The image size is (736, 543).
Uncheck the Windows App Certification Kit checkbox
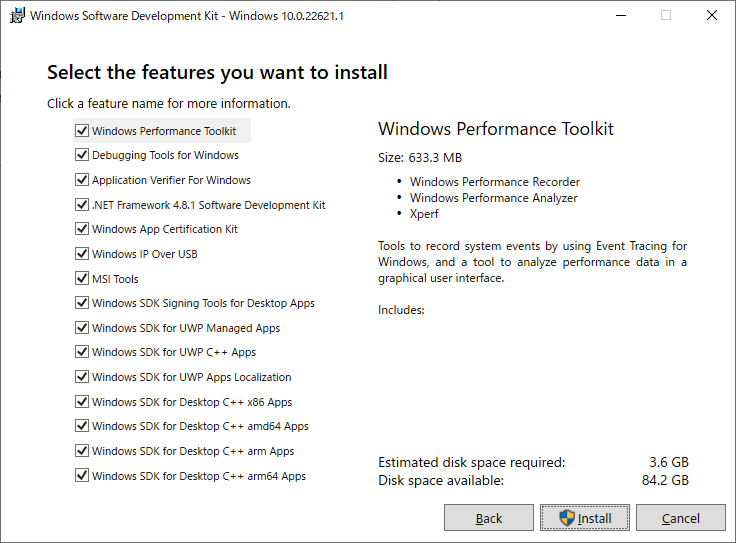(x=82, y=229)
